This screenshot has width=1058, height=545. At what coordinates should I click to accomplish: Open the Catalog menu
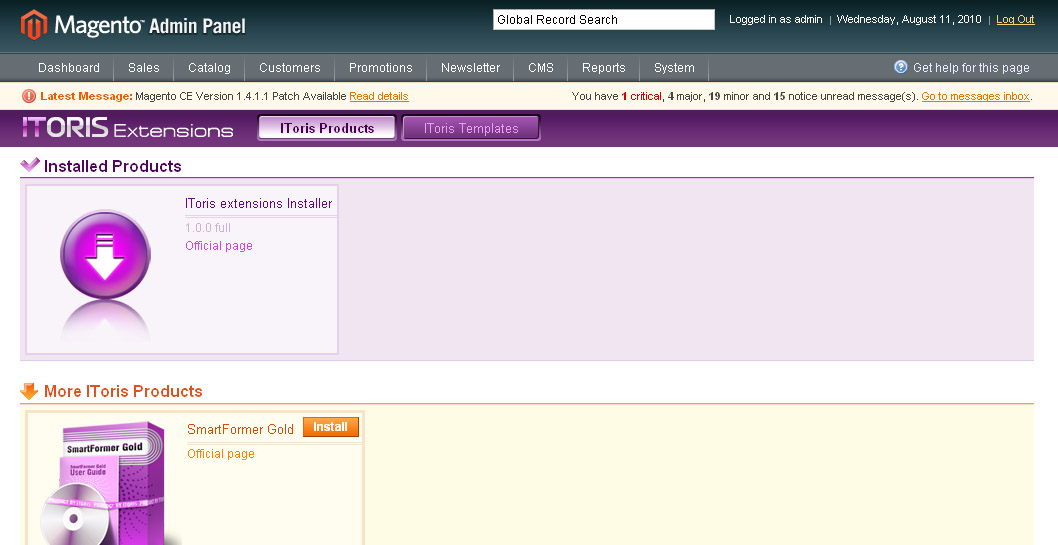(209, 67)
